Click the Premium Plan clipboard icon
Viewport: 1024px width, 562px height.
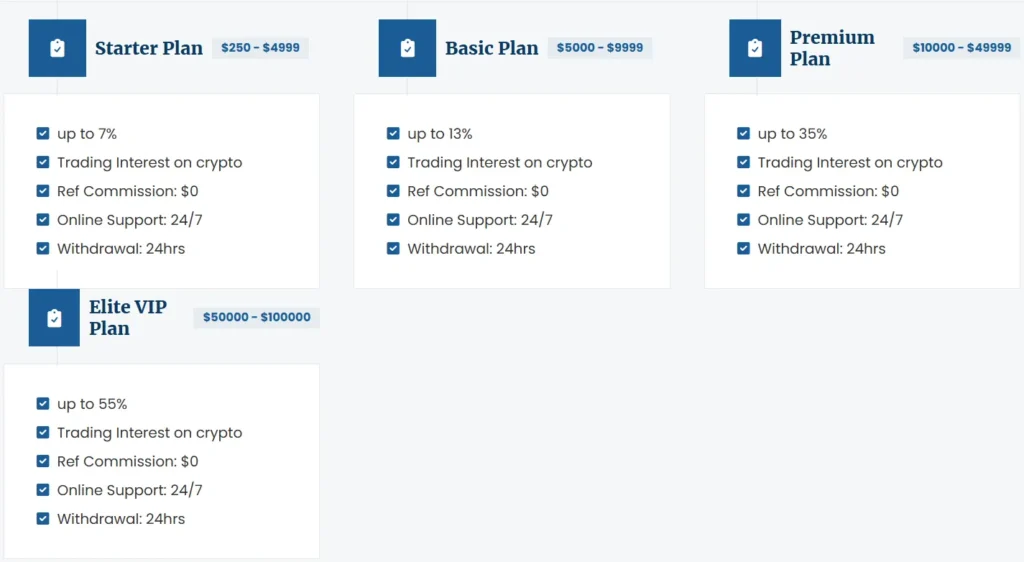755,48
